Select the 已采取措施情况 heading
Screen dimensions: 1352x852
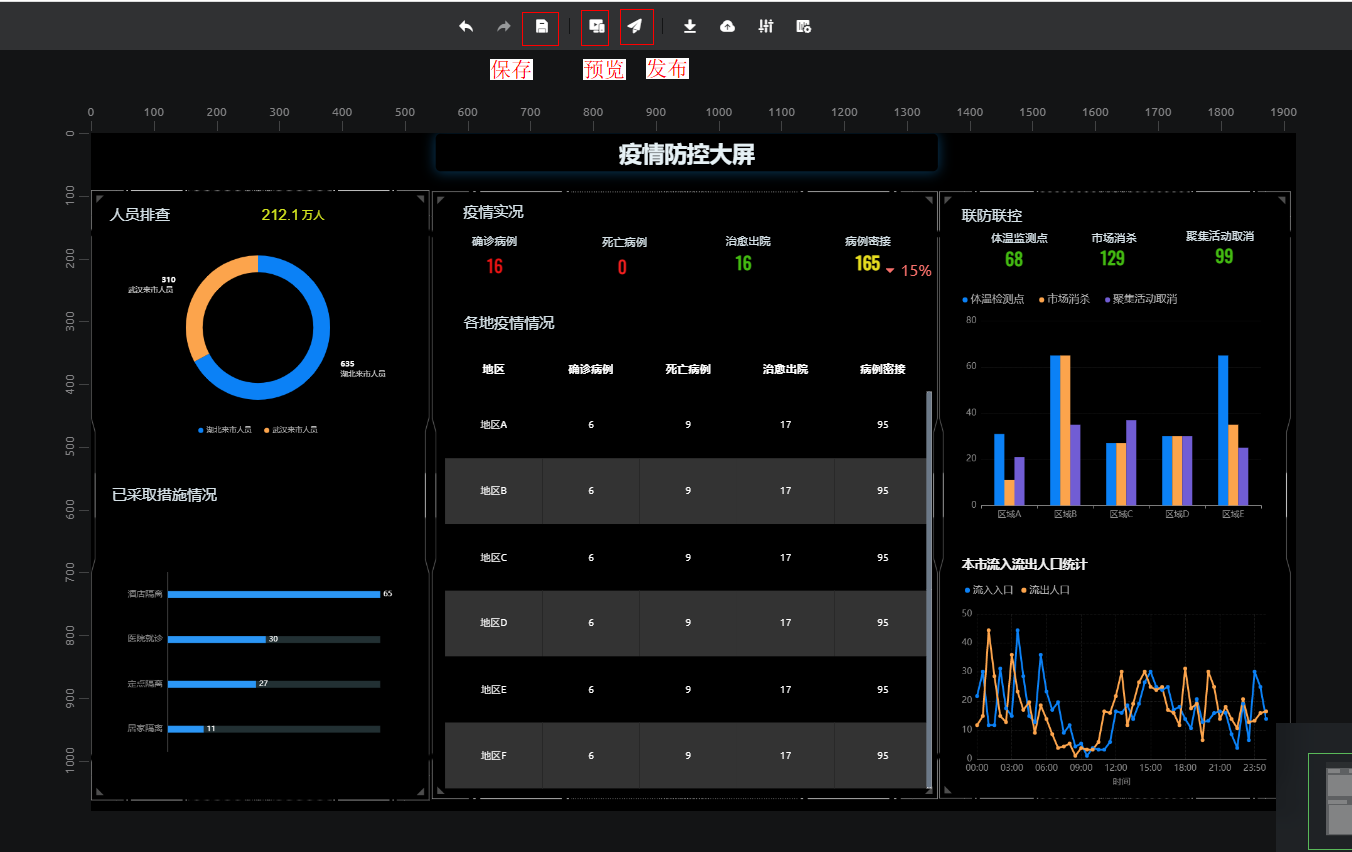point(164,495)
